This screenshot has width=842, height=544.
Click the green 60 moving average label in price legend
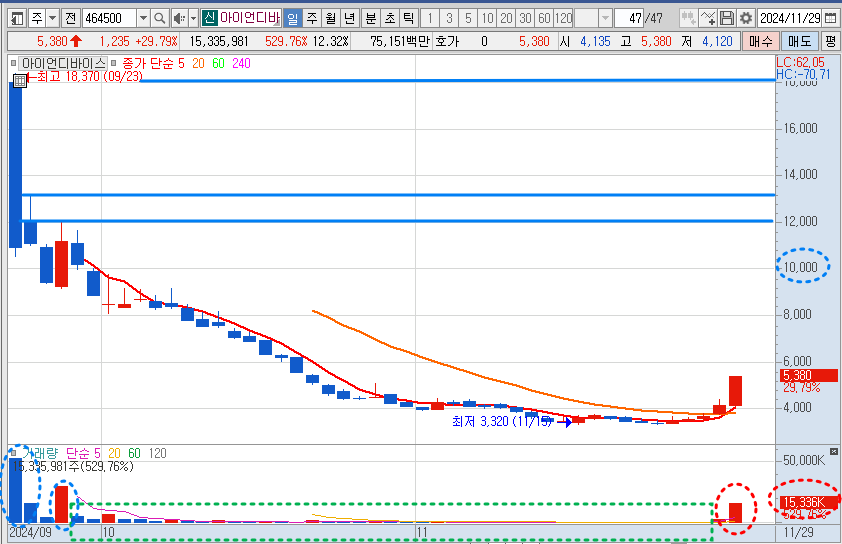(x=218, y=63)
